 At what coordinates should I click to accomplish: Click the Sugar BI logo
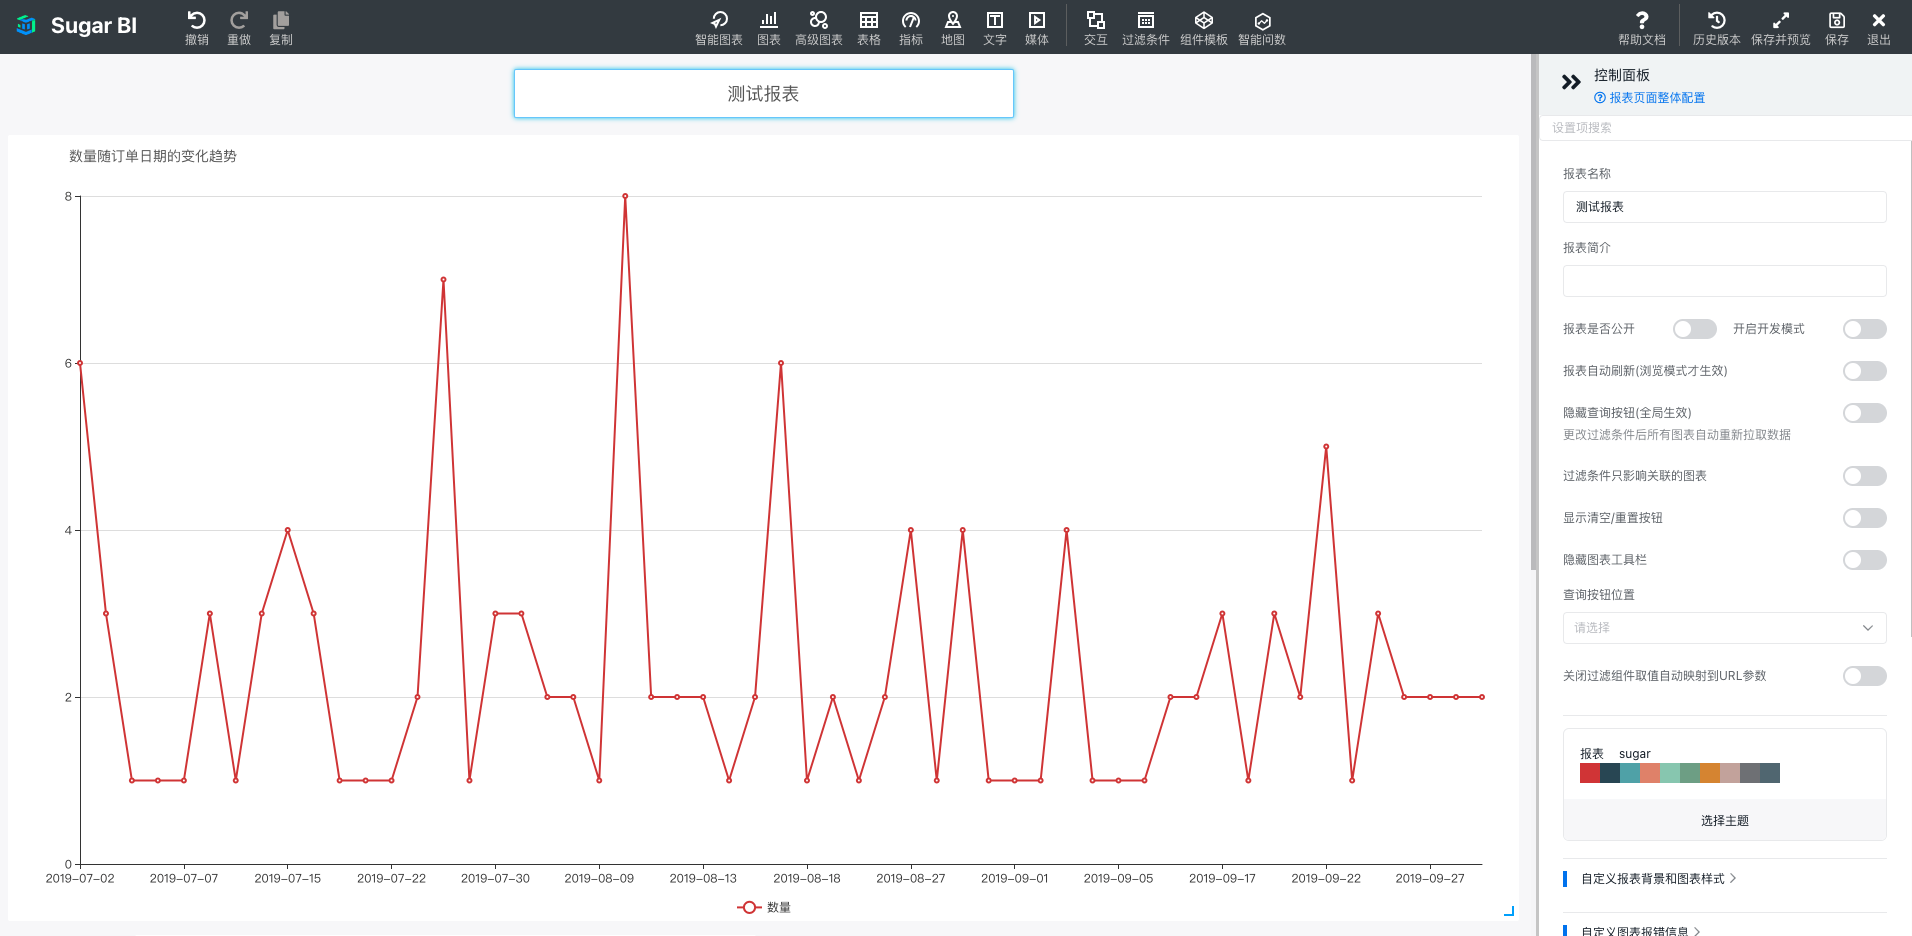(x=76, y=26)
